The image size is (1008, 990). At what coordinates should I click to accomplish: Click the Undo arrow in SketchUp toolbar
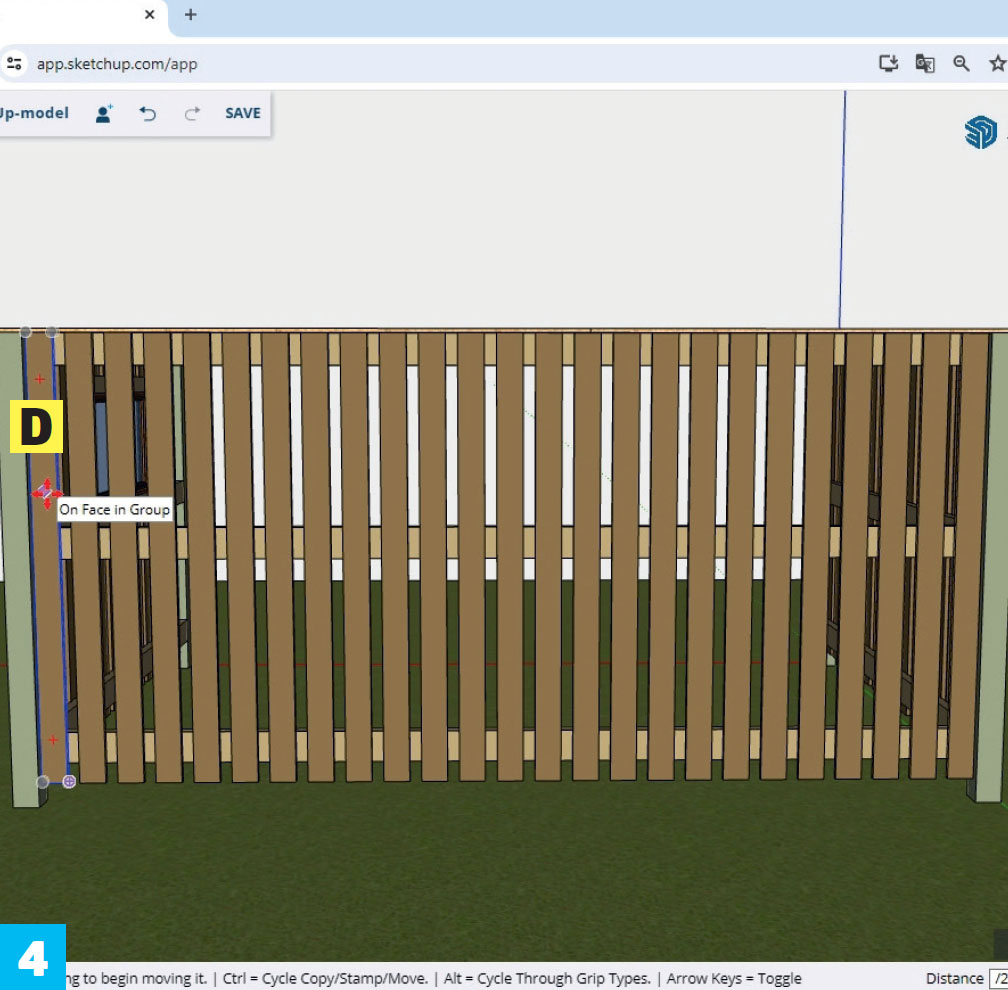coord(148,114)
